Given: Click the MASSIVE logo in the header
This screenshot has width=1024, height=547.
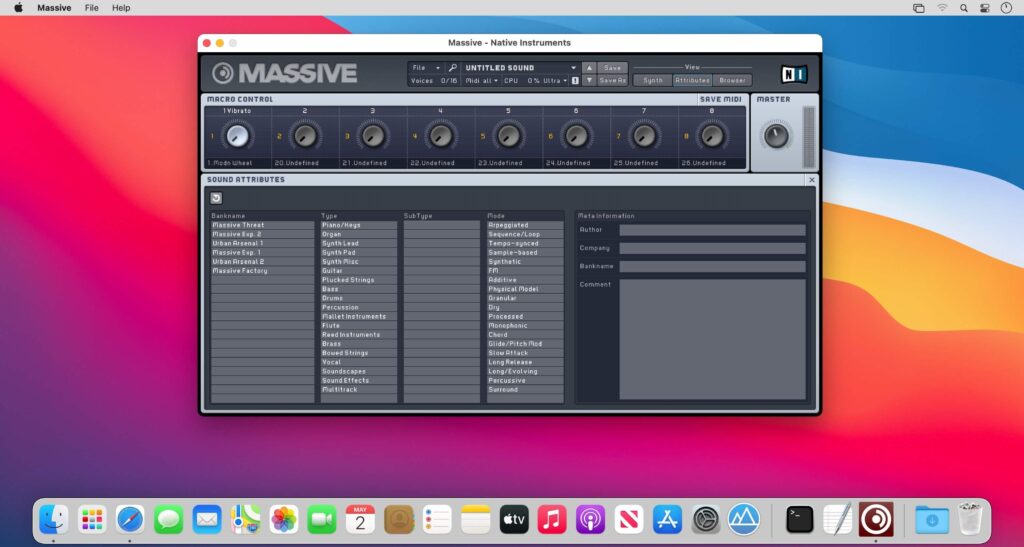Looking at the screenshot, I should [285, 73].
